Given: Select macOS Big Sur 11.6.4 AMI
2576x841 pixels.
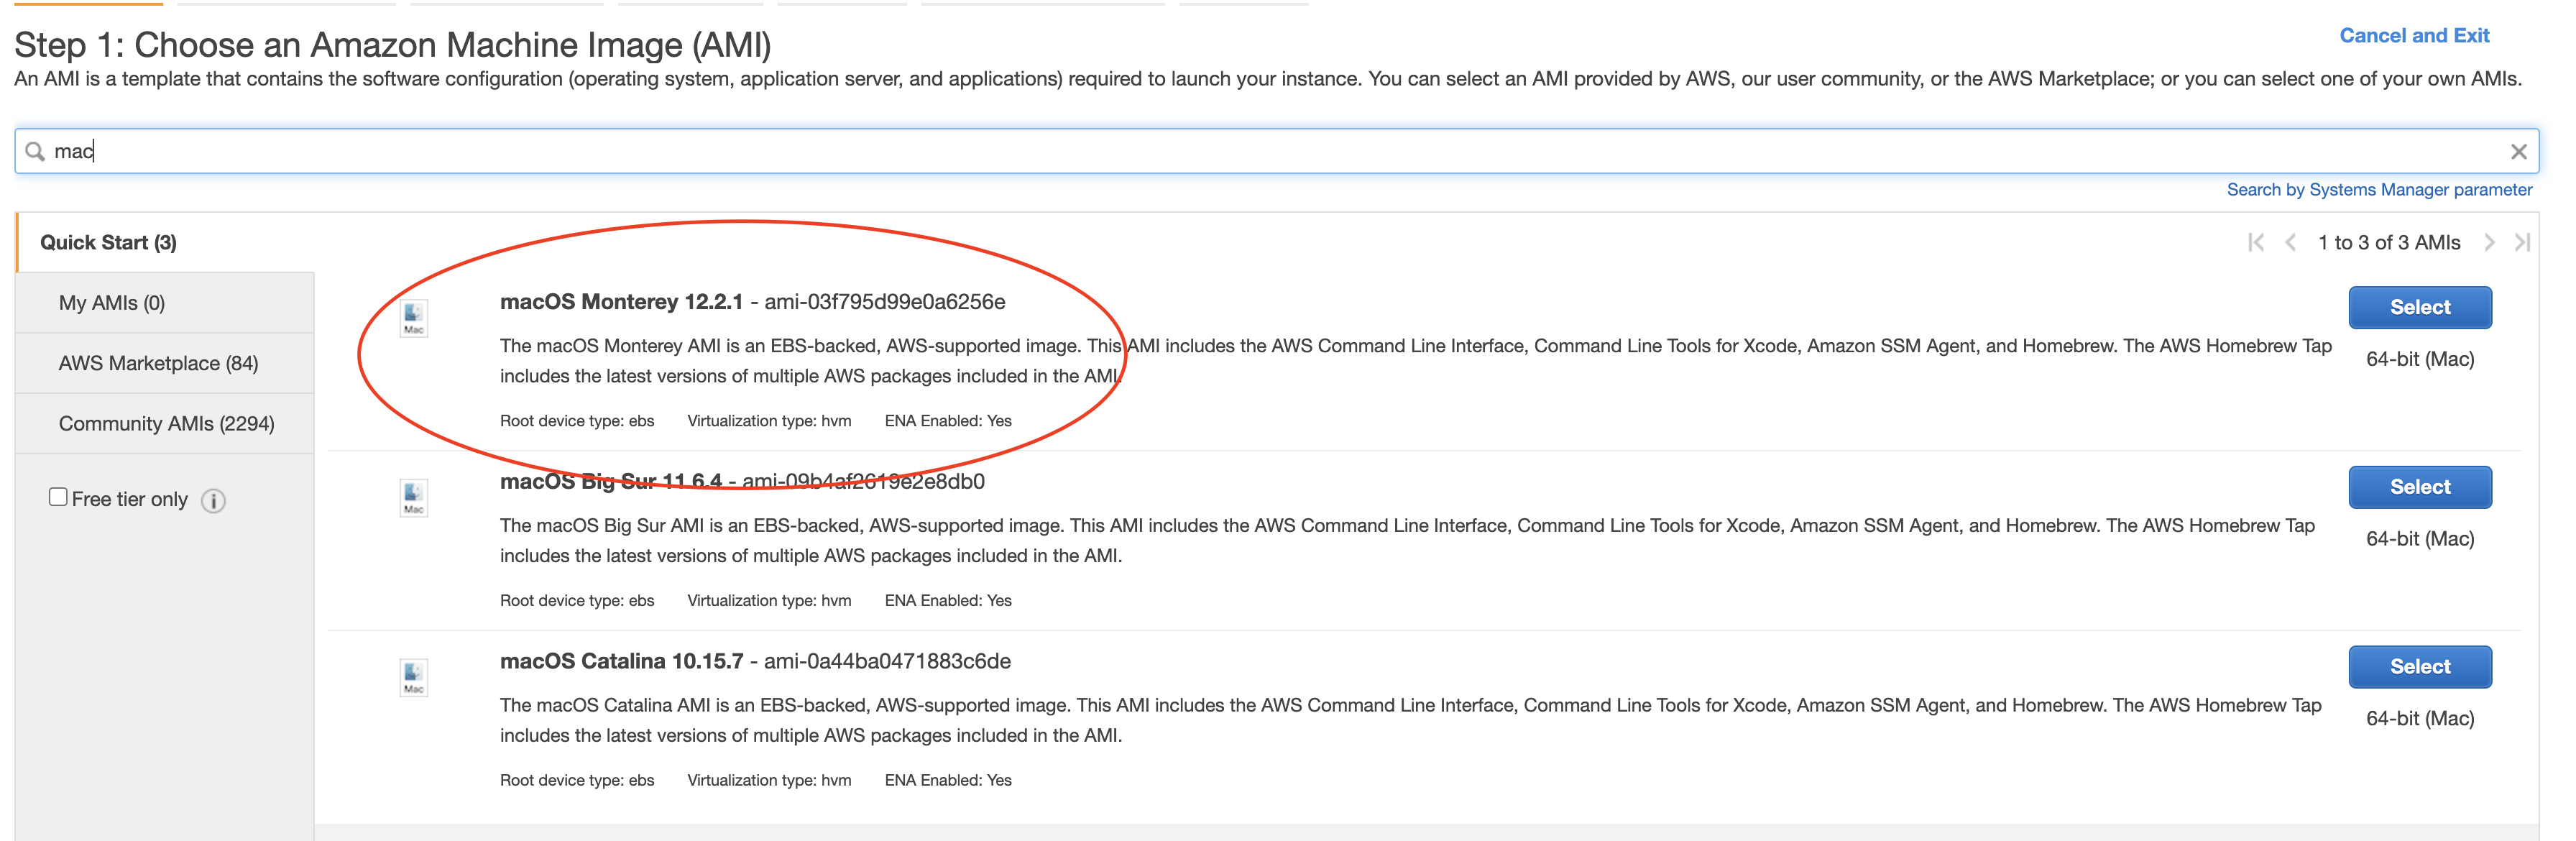Looking at the screenshot, I should click(x=2419, y=487).
